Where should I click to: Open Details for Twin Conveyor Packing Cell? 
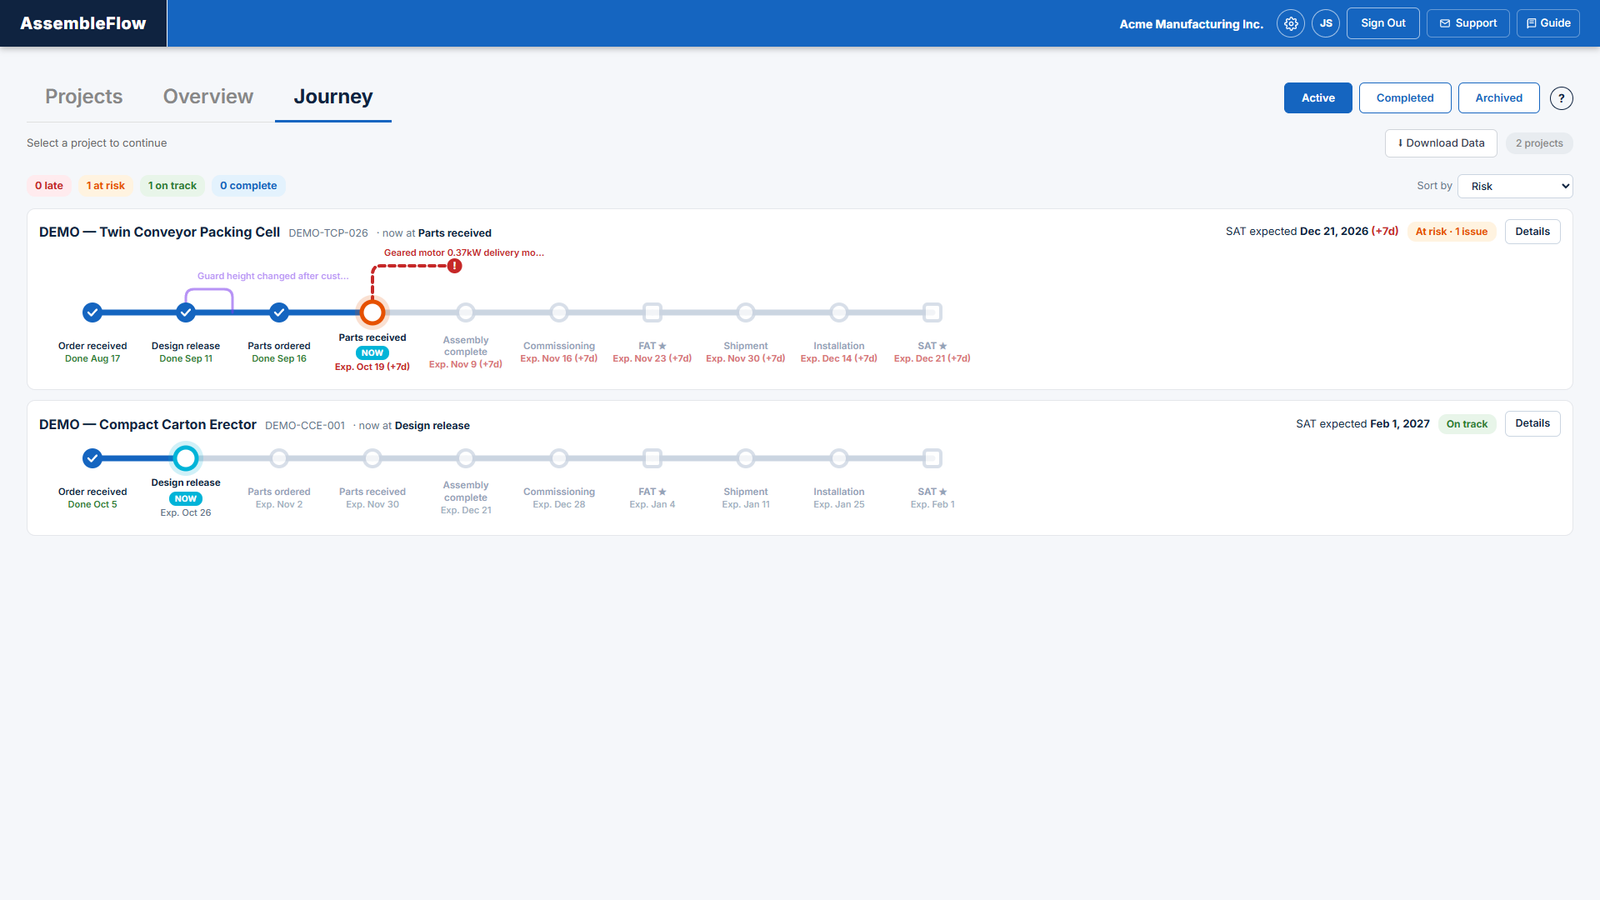click(x=1532, y=231)
